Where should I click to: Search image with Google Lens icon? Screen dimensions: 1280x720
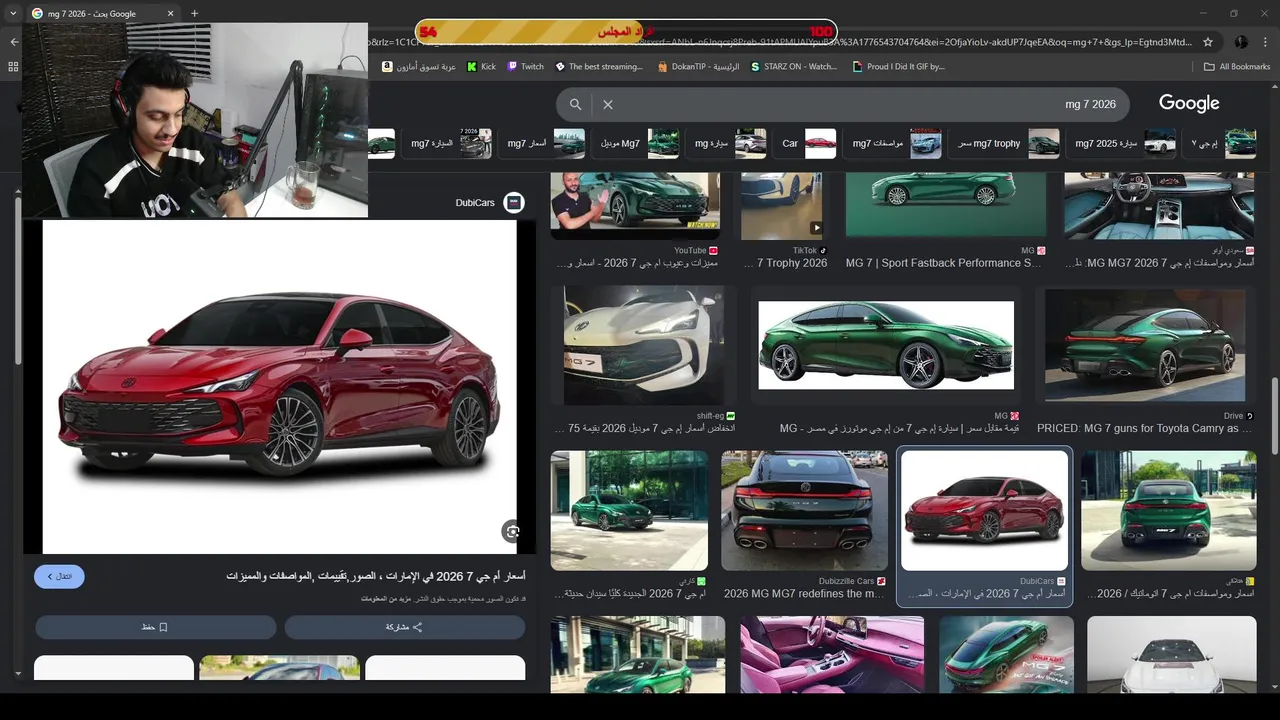click(512, 532)
